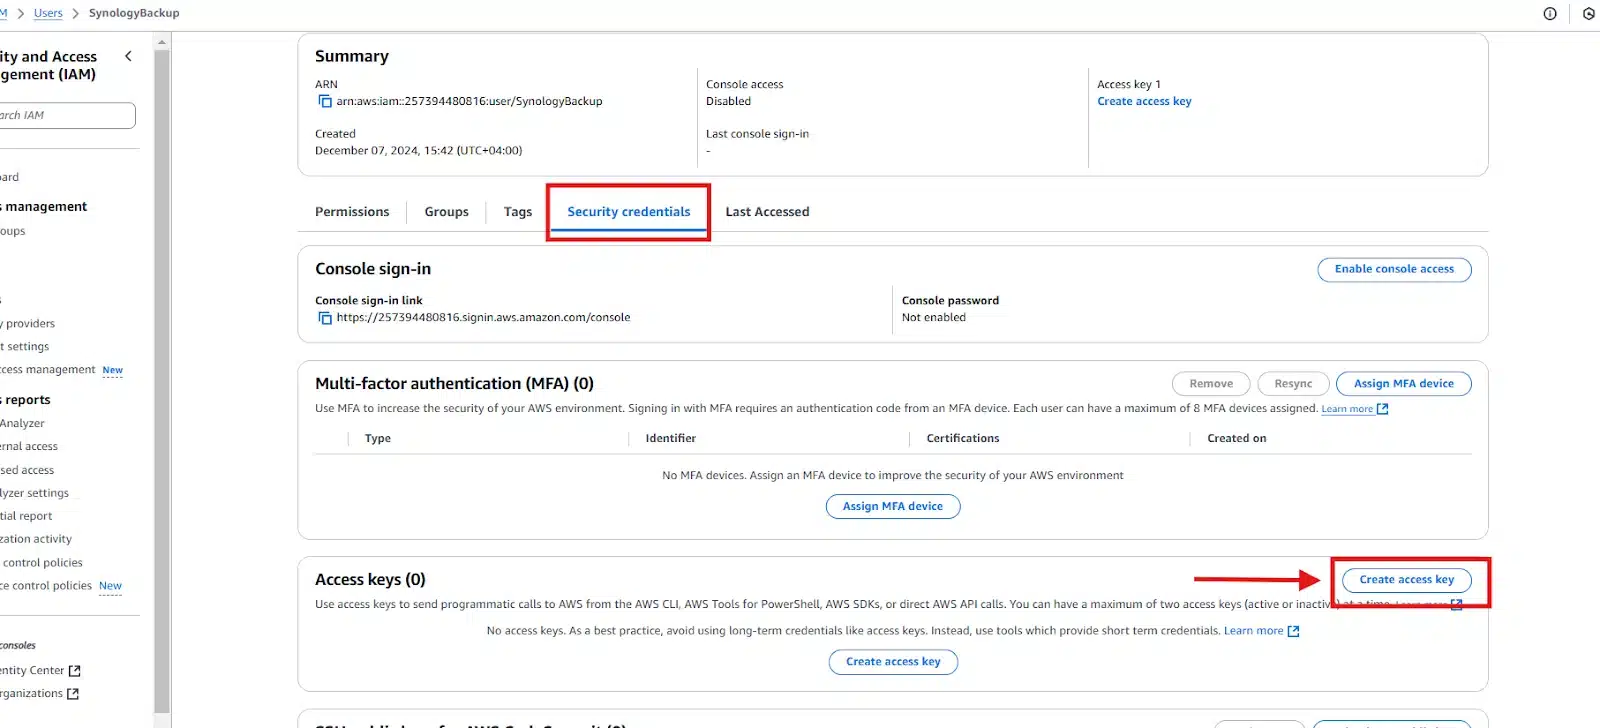Click the New badge beside access management
Screen dimensions: 1600x728
pyautogui.click(x=112, y=370)
